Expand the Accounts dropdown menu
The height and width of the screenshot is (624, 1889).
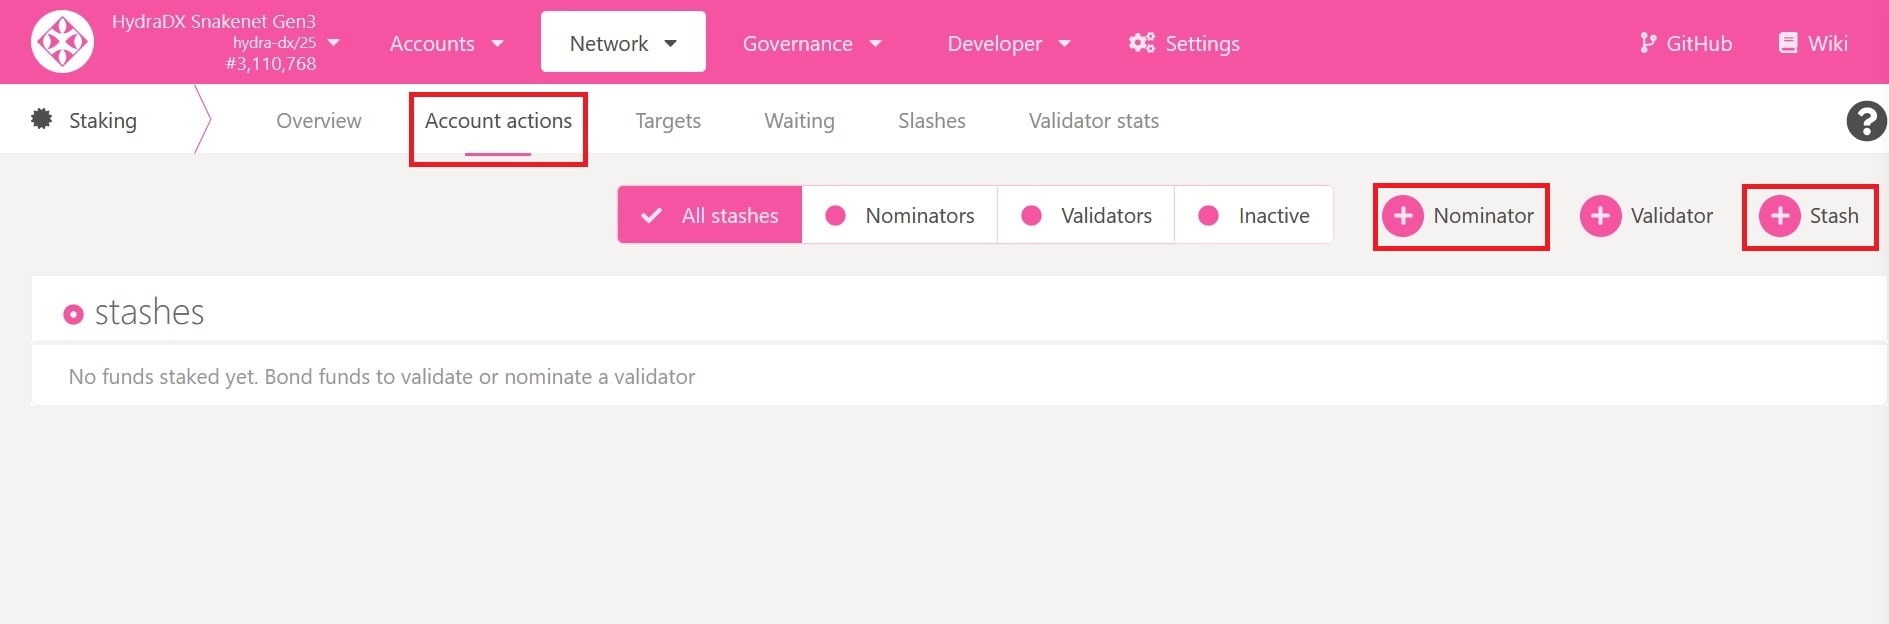[446, 43]
